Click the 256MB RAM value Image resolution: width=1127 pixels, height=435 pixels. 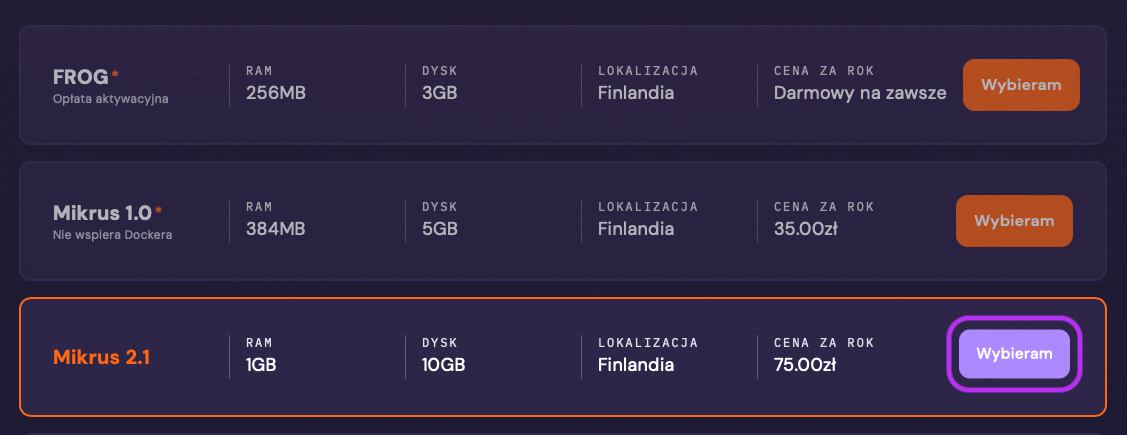(276, 93)
